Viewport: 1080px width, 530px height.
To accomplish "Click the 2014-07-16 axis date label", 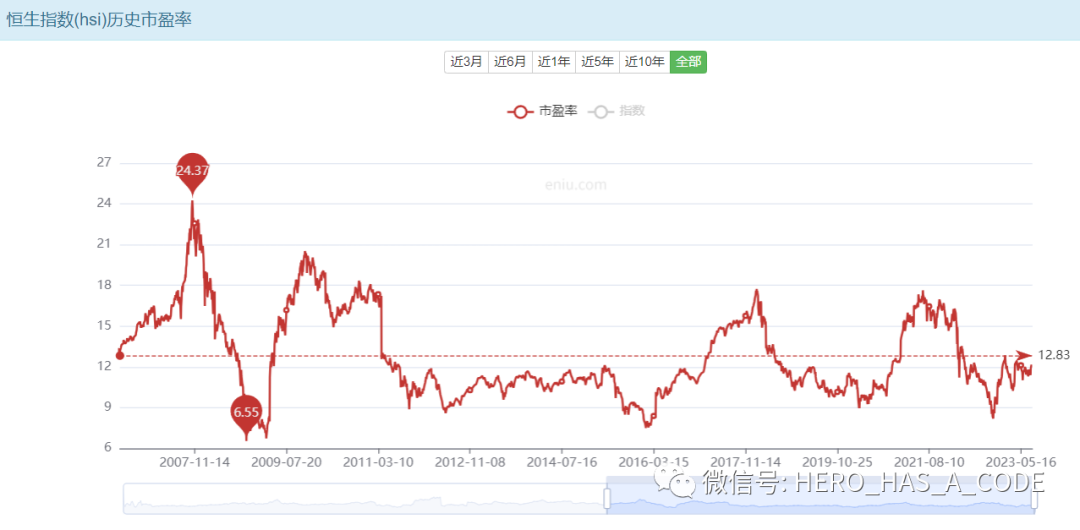I will pos(561,462).
